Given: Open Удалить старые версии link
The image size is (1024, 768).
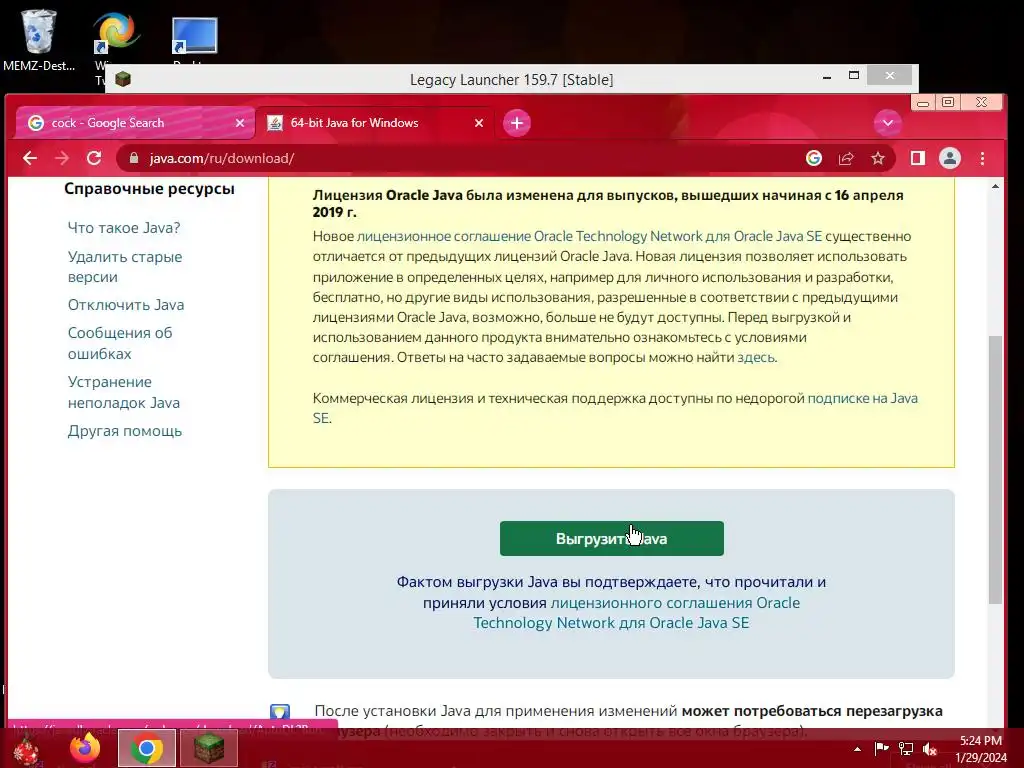Looking at the screenshot, I should [125, 266].
